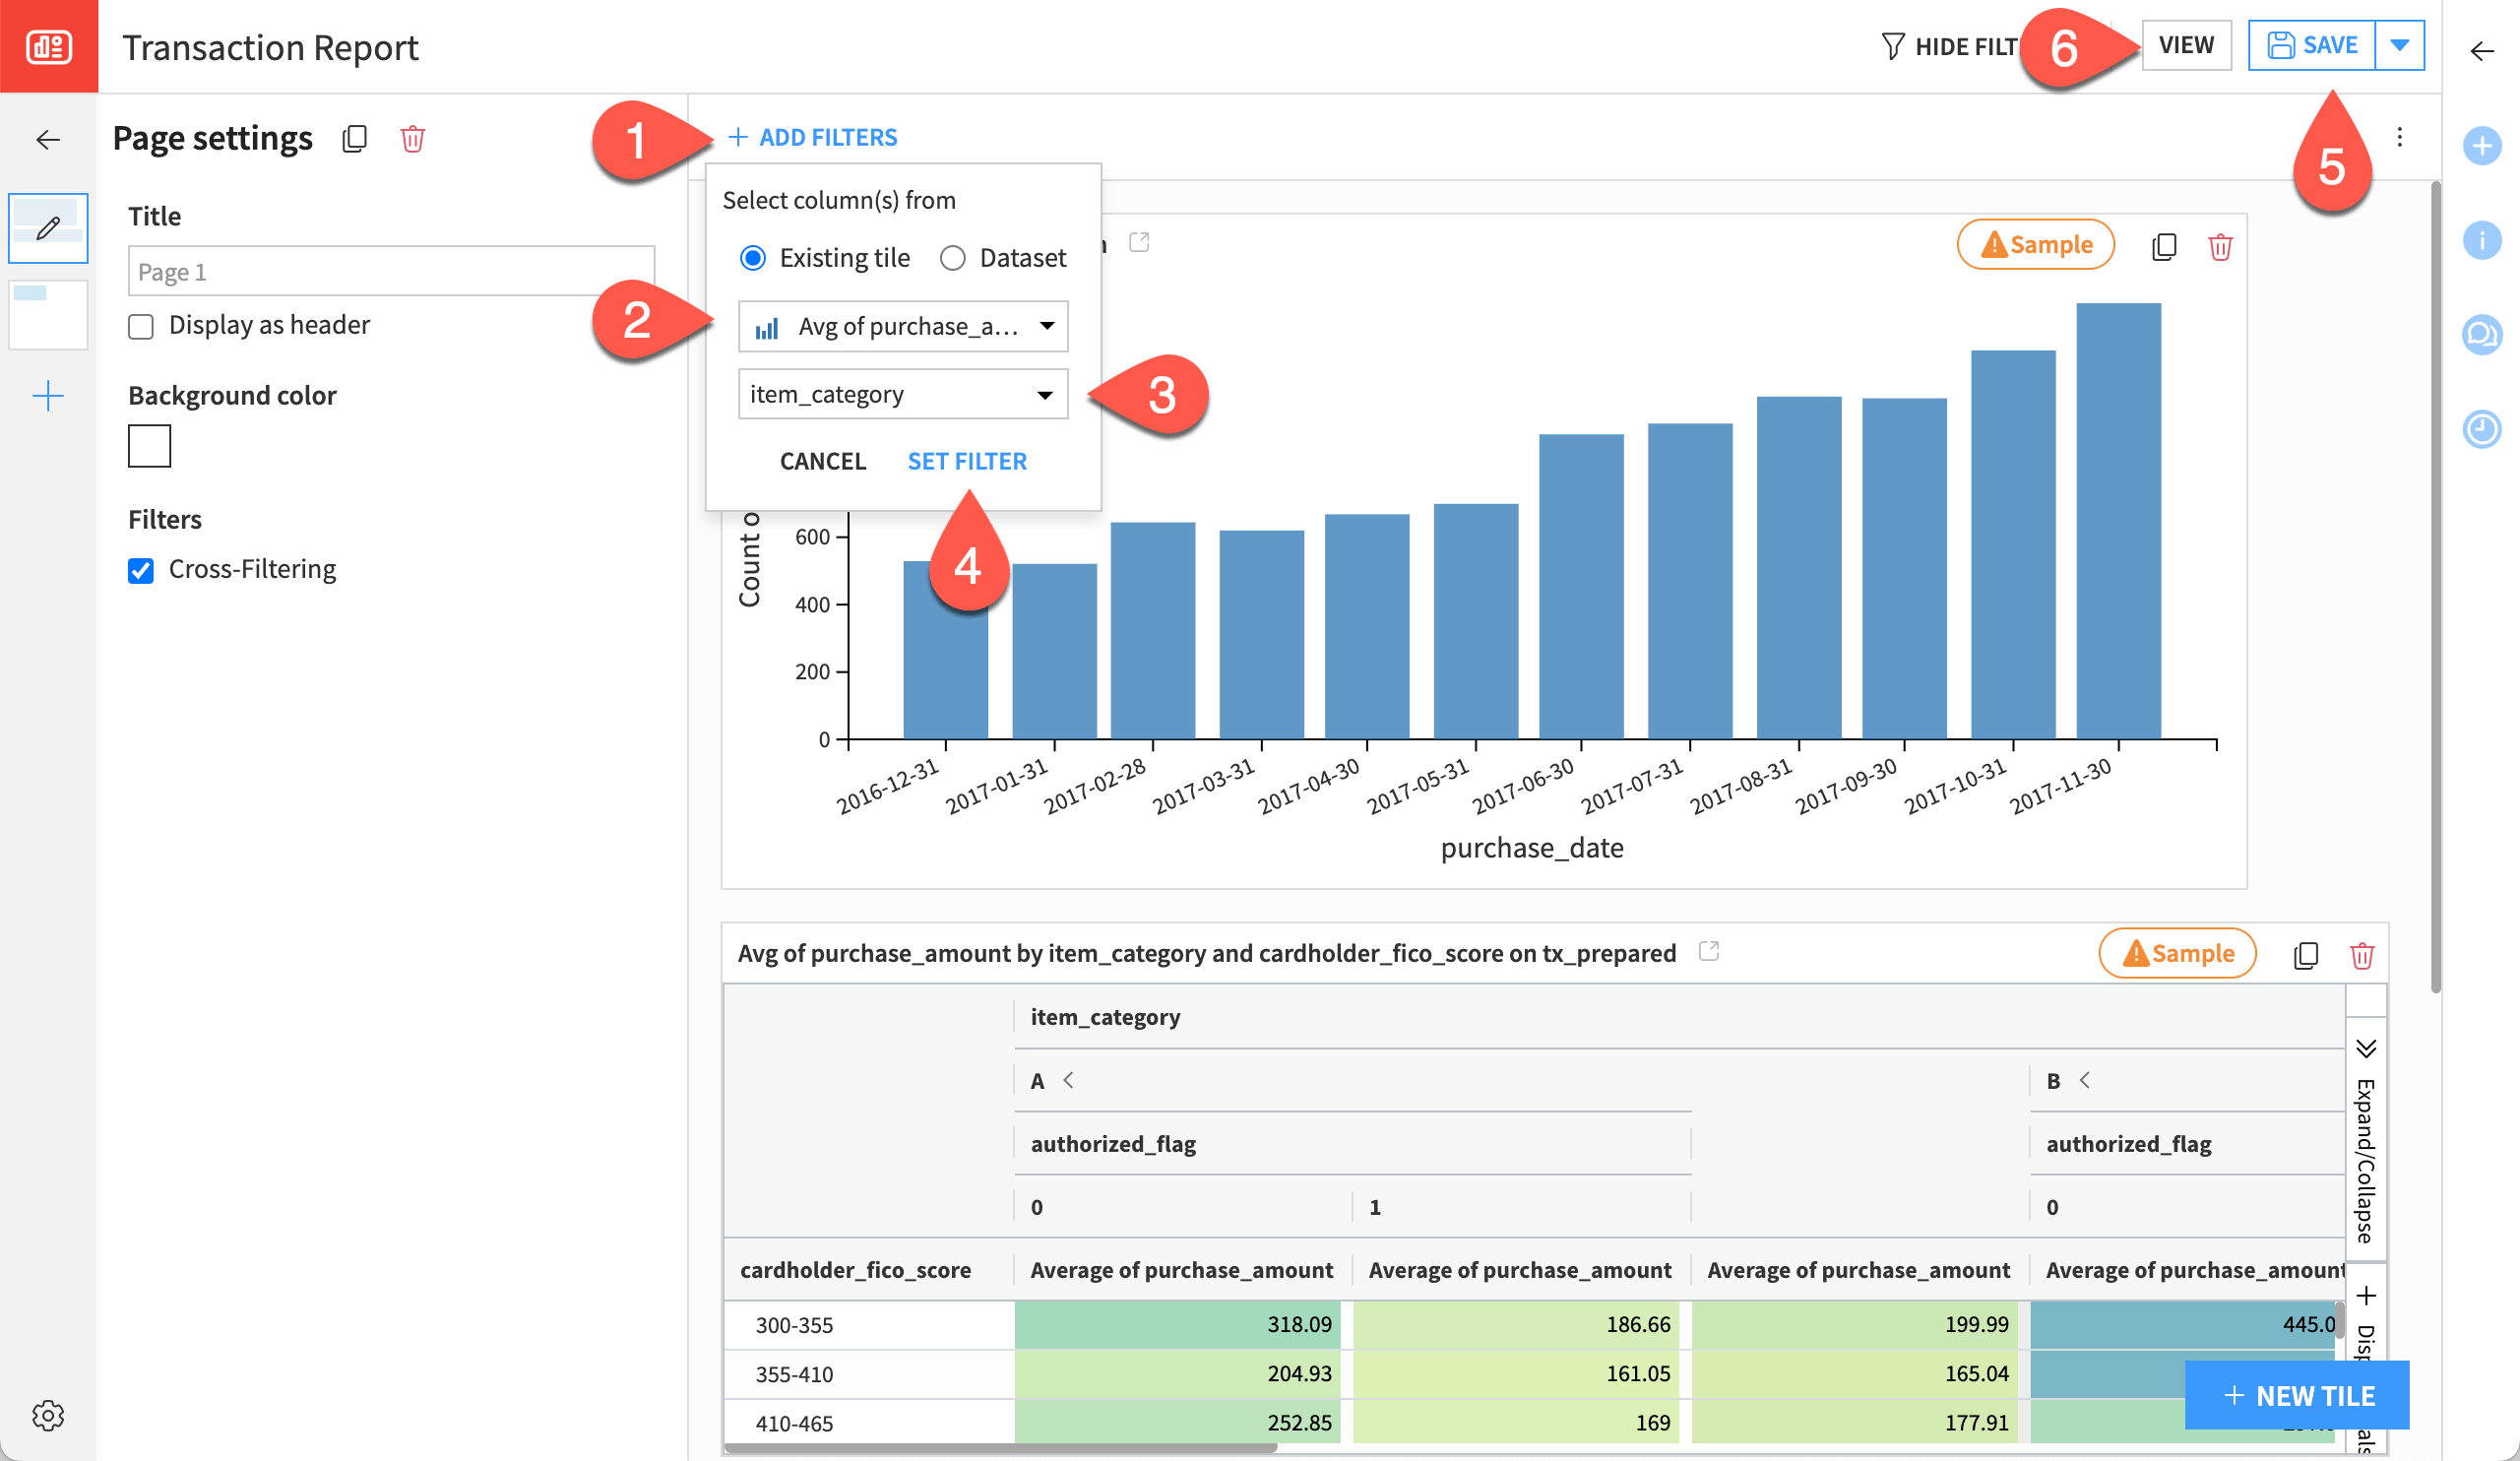Open the item_category column dropdown
This screenshot has width=2520, height=1461.
click(x=903, y=394)
